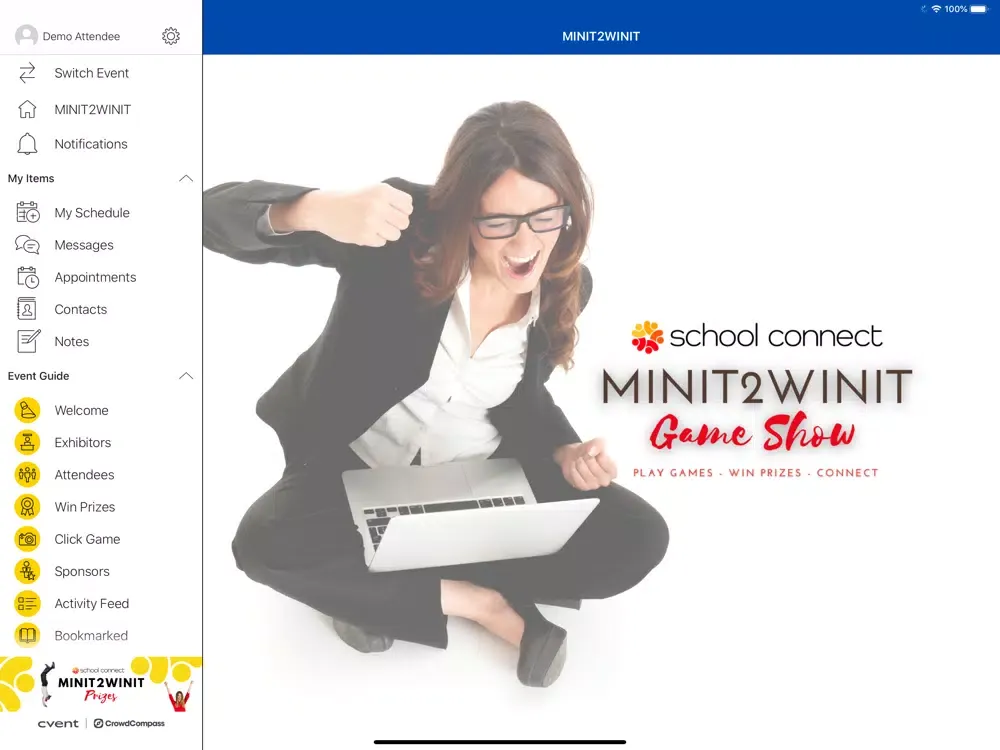The image size is (1000, 750).
Task: Click the Notes pencil icon
Action: (x=28, y=341)
